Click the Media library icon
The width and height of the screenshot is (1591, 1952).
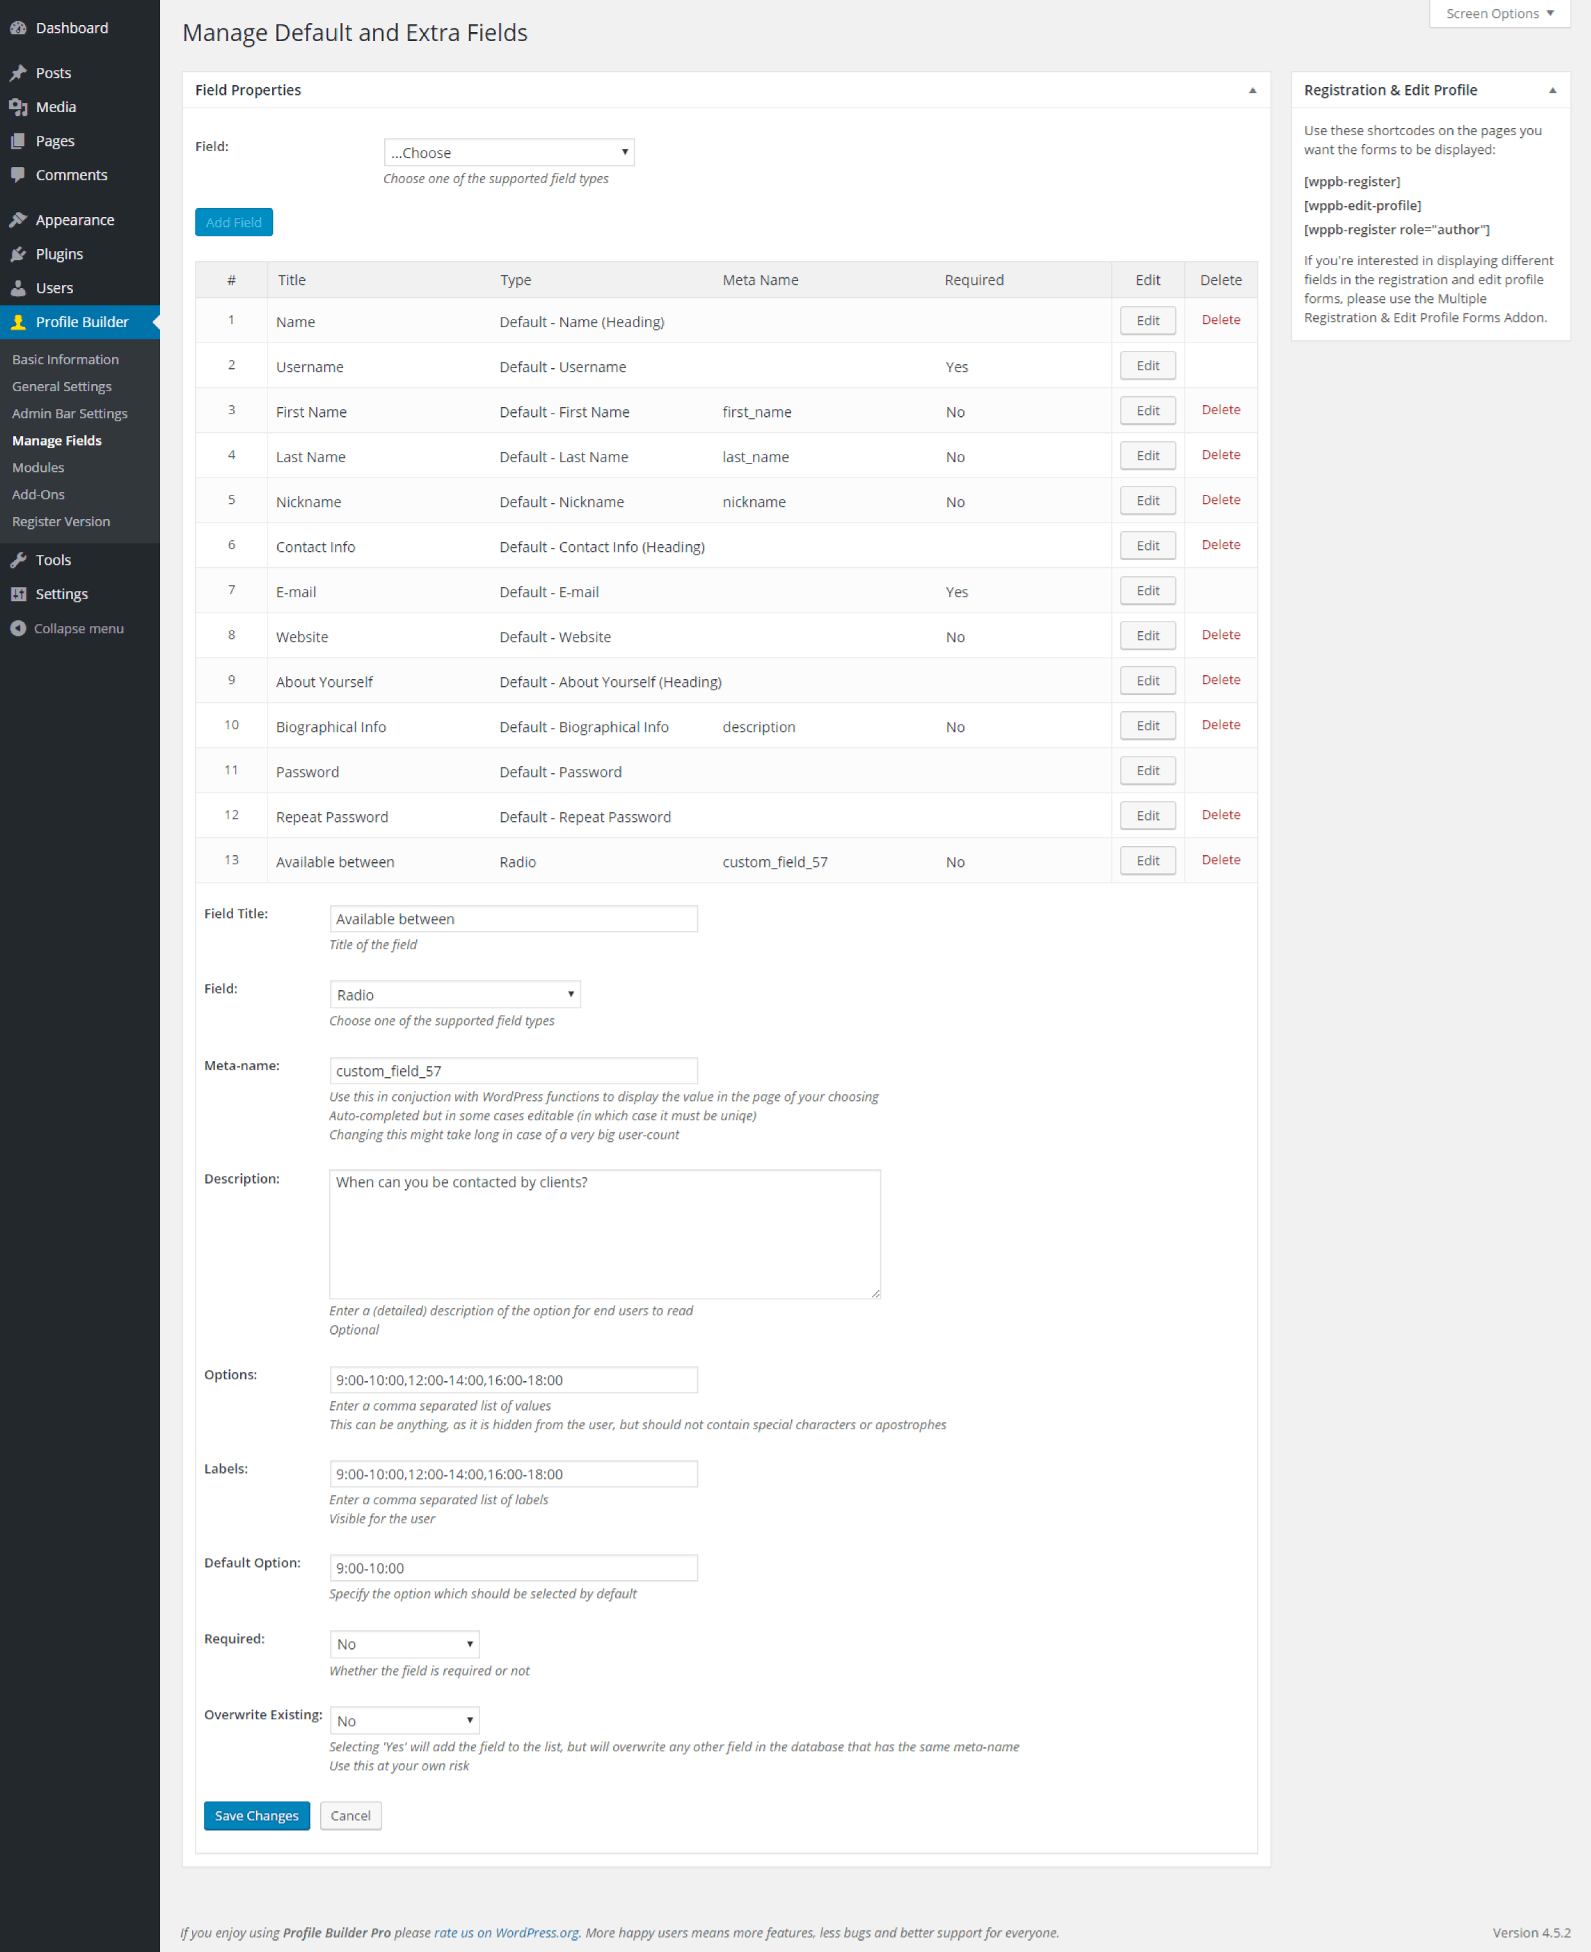point(18,107)
